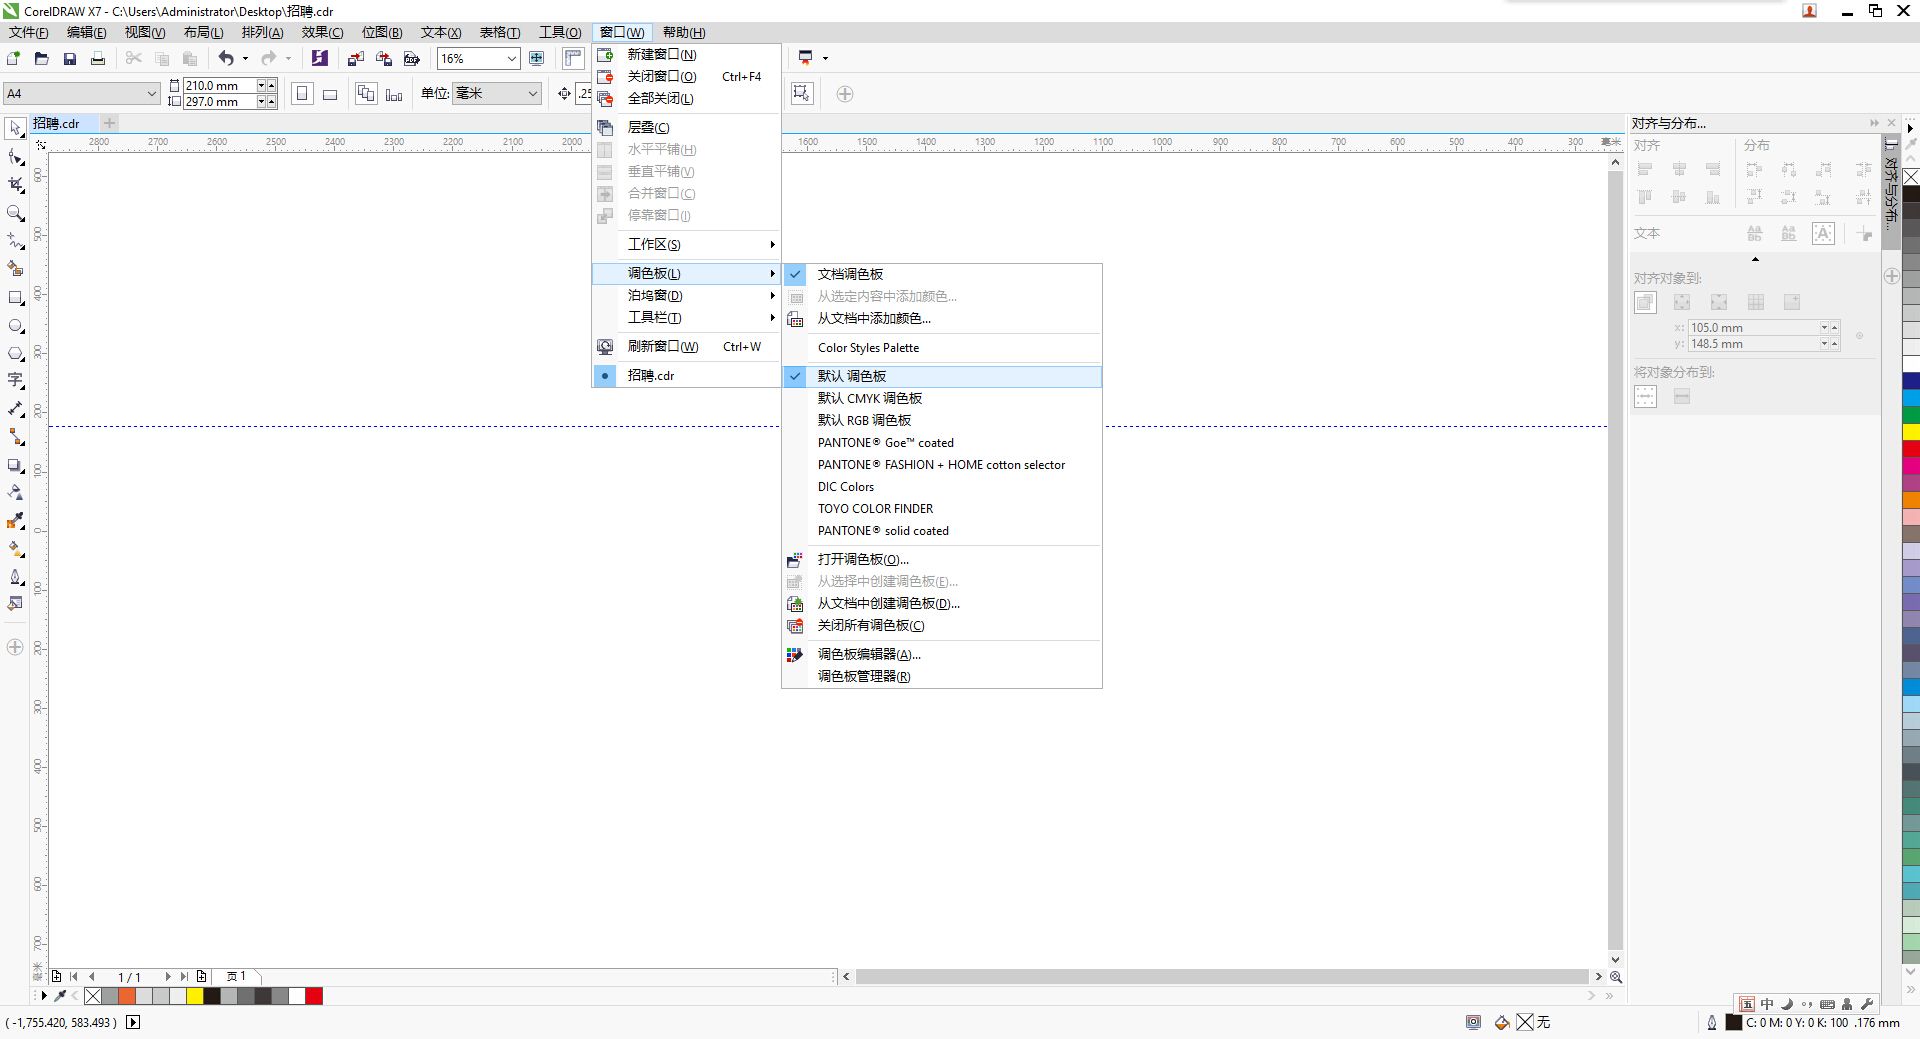Pick the orange swatch in document palette
The width and height of the screenshot is (1920, 1039).
click(x=127, y=996)
